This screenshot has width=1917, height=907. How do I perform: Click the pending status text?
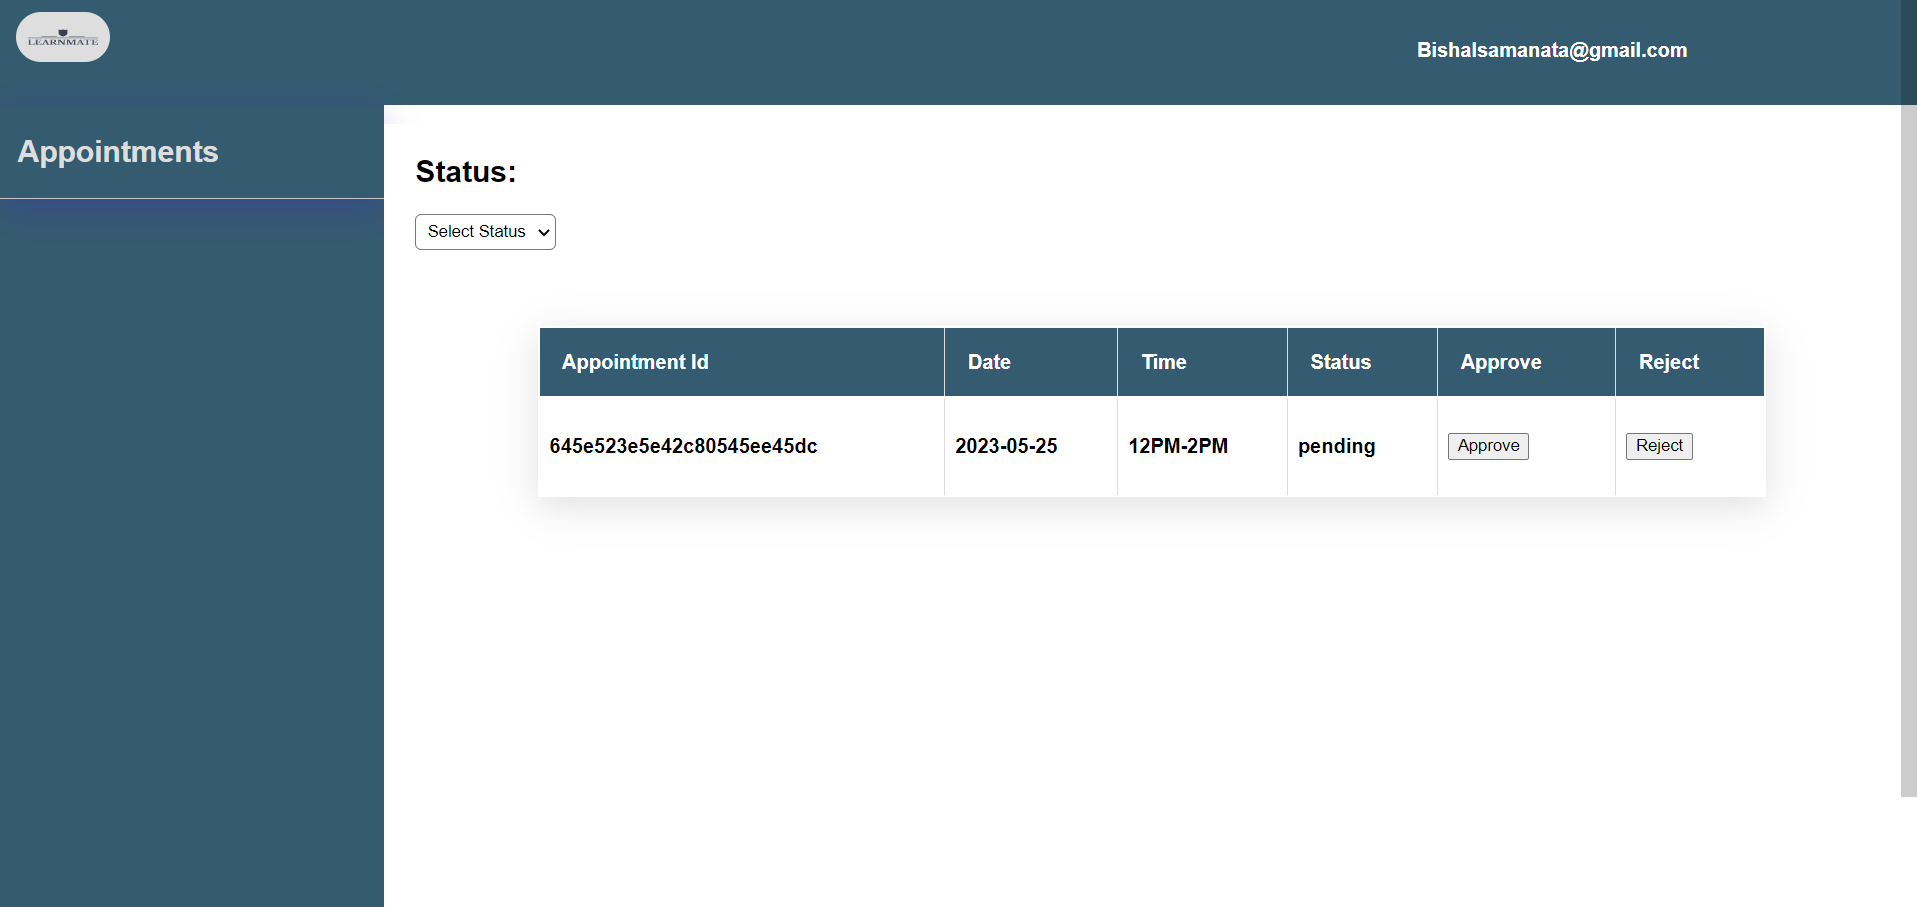(1336, 446)
